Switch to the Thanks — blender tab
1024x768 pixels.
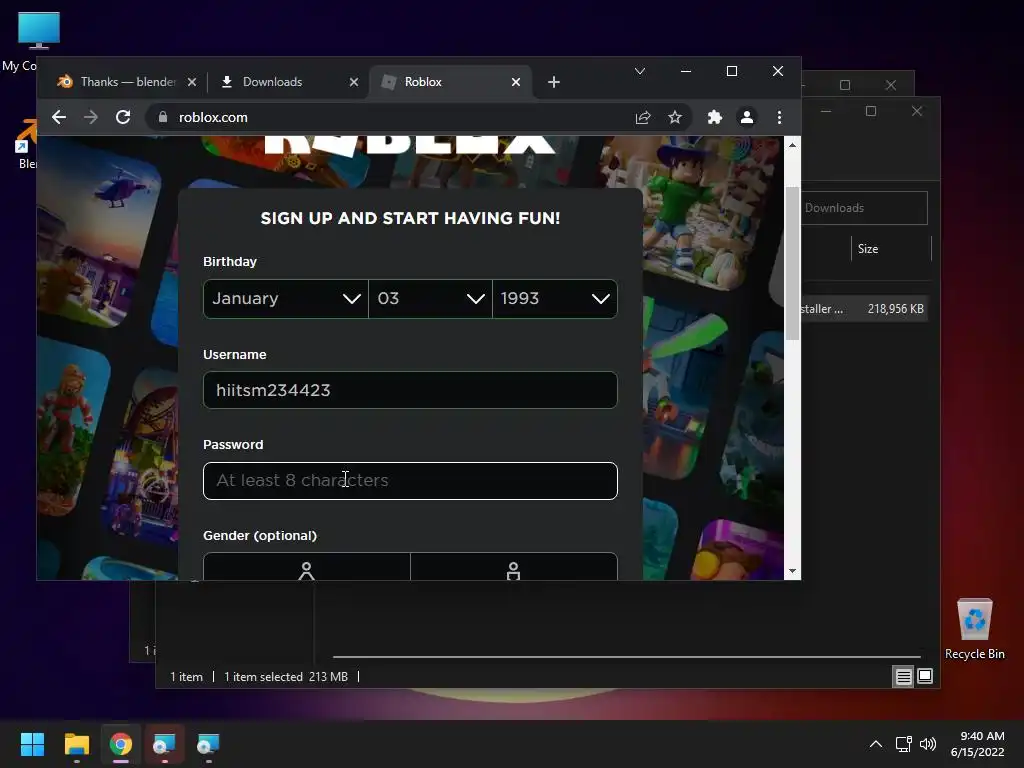[126, 82]
